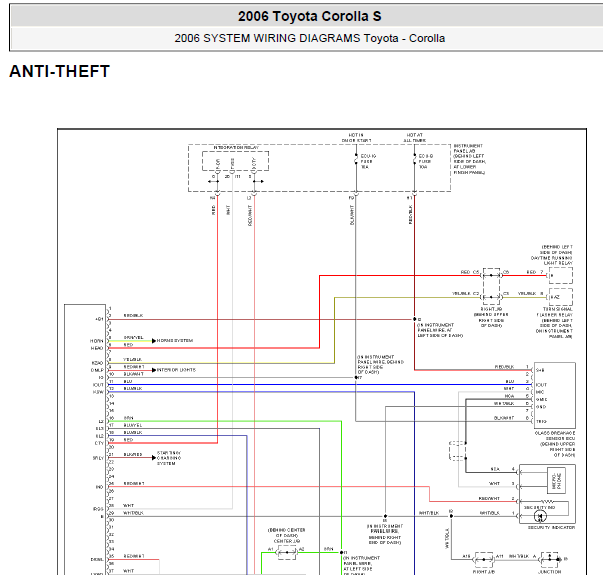Screen dimensions: 603x575
Task: Click the 'HOT AT ALL TIMES' label
Action: (415, 138)
